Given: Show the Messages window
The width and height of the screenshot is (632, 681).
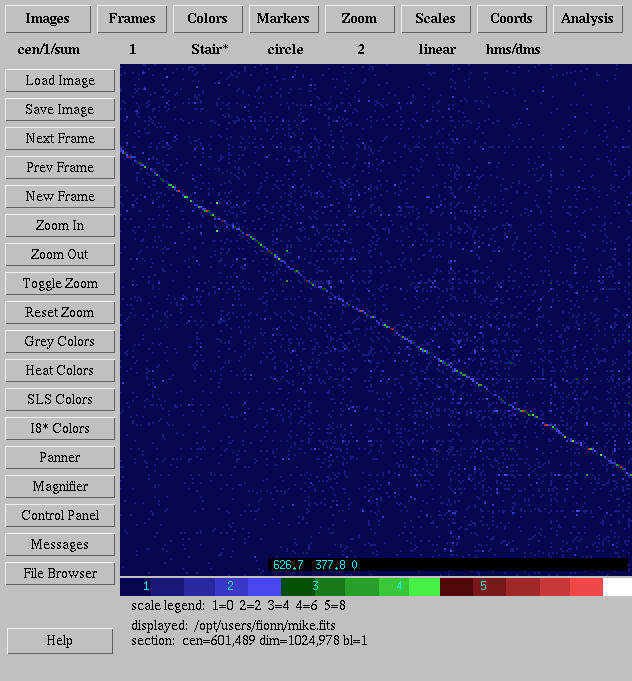Looking at the screenshot, I should coord(60,545).
